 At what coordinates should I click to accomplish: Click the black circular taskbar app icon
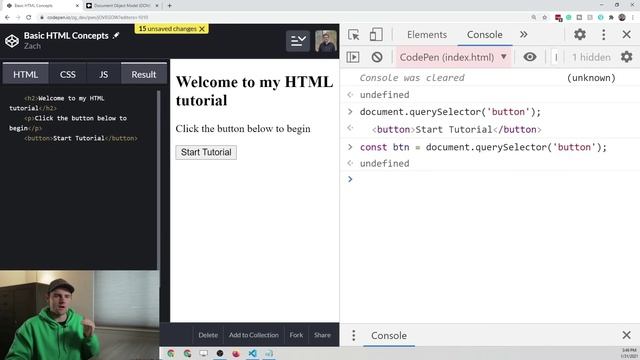click(220, 353)
